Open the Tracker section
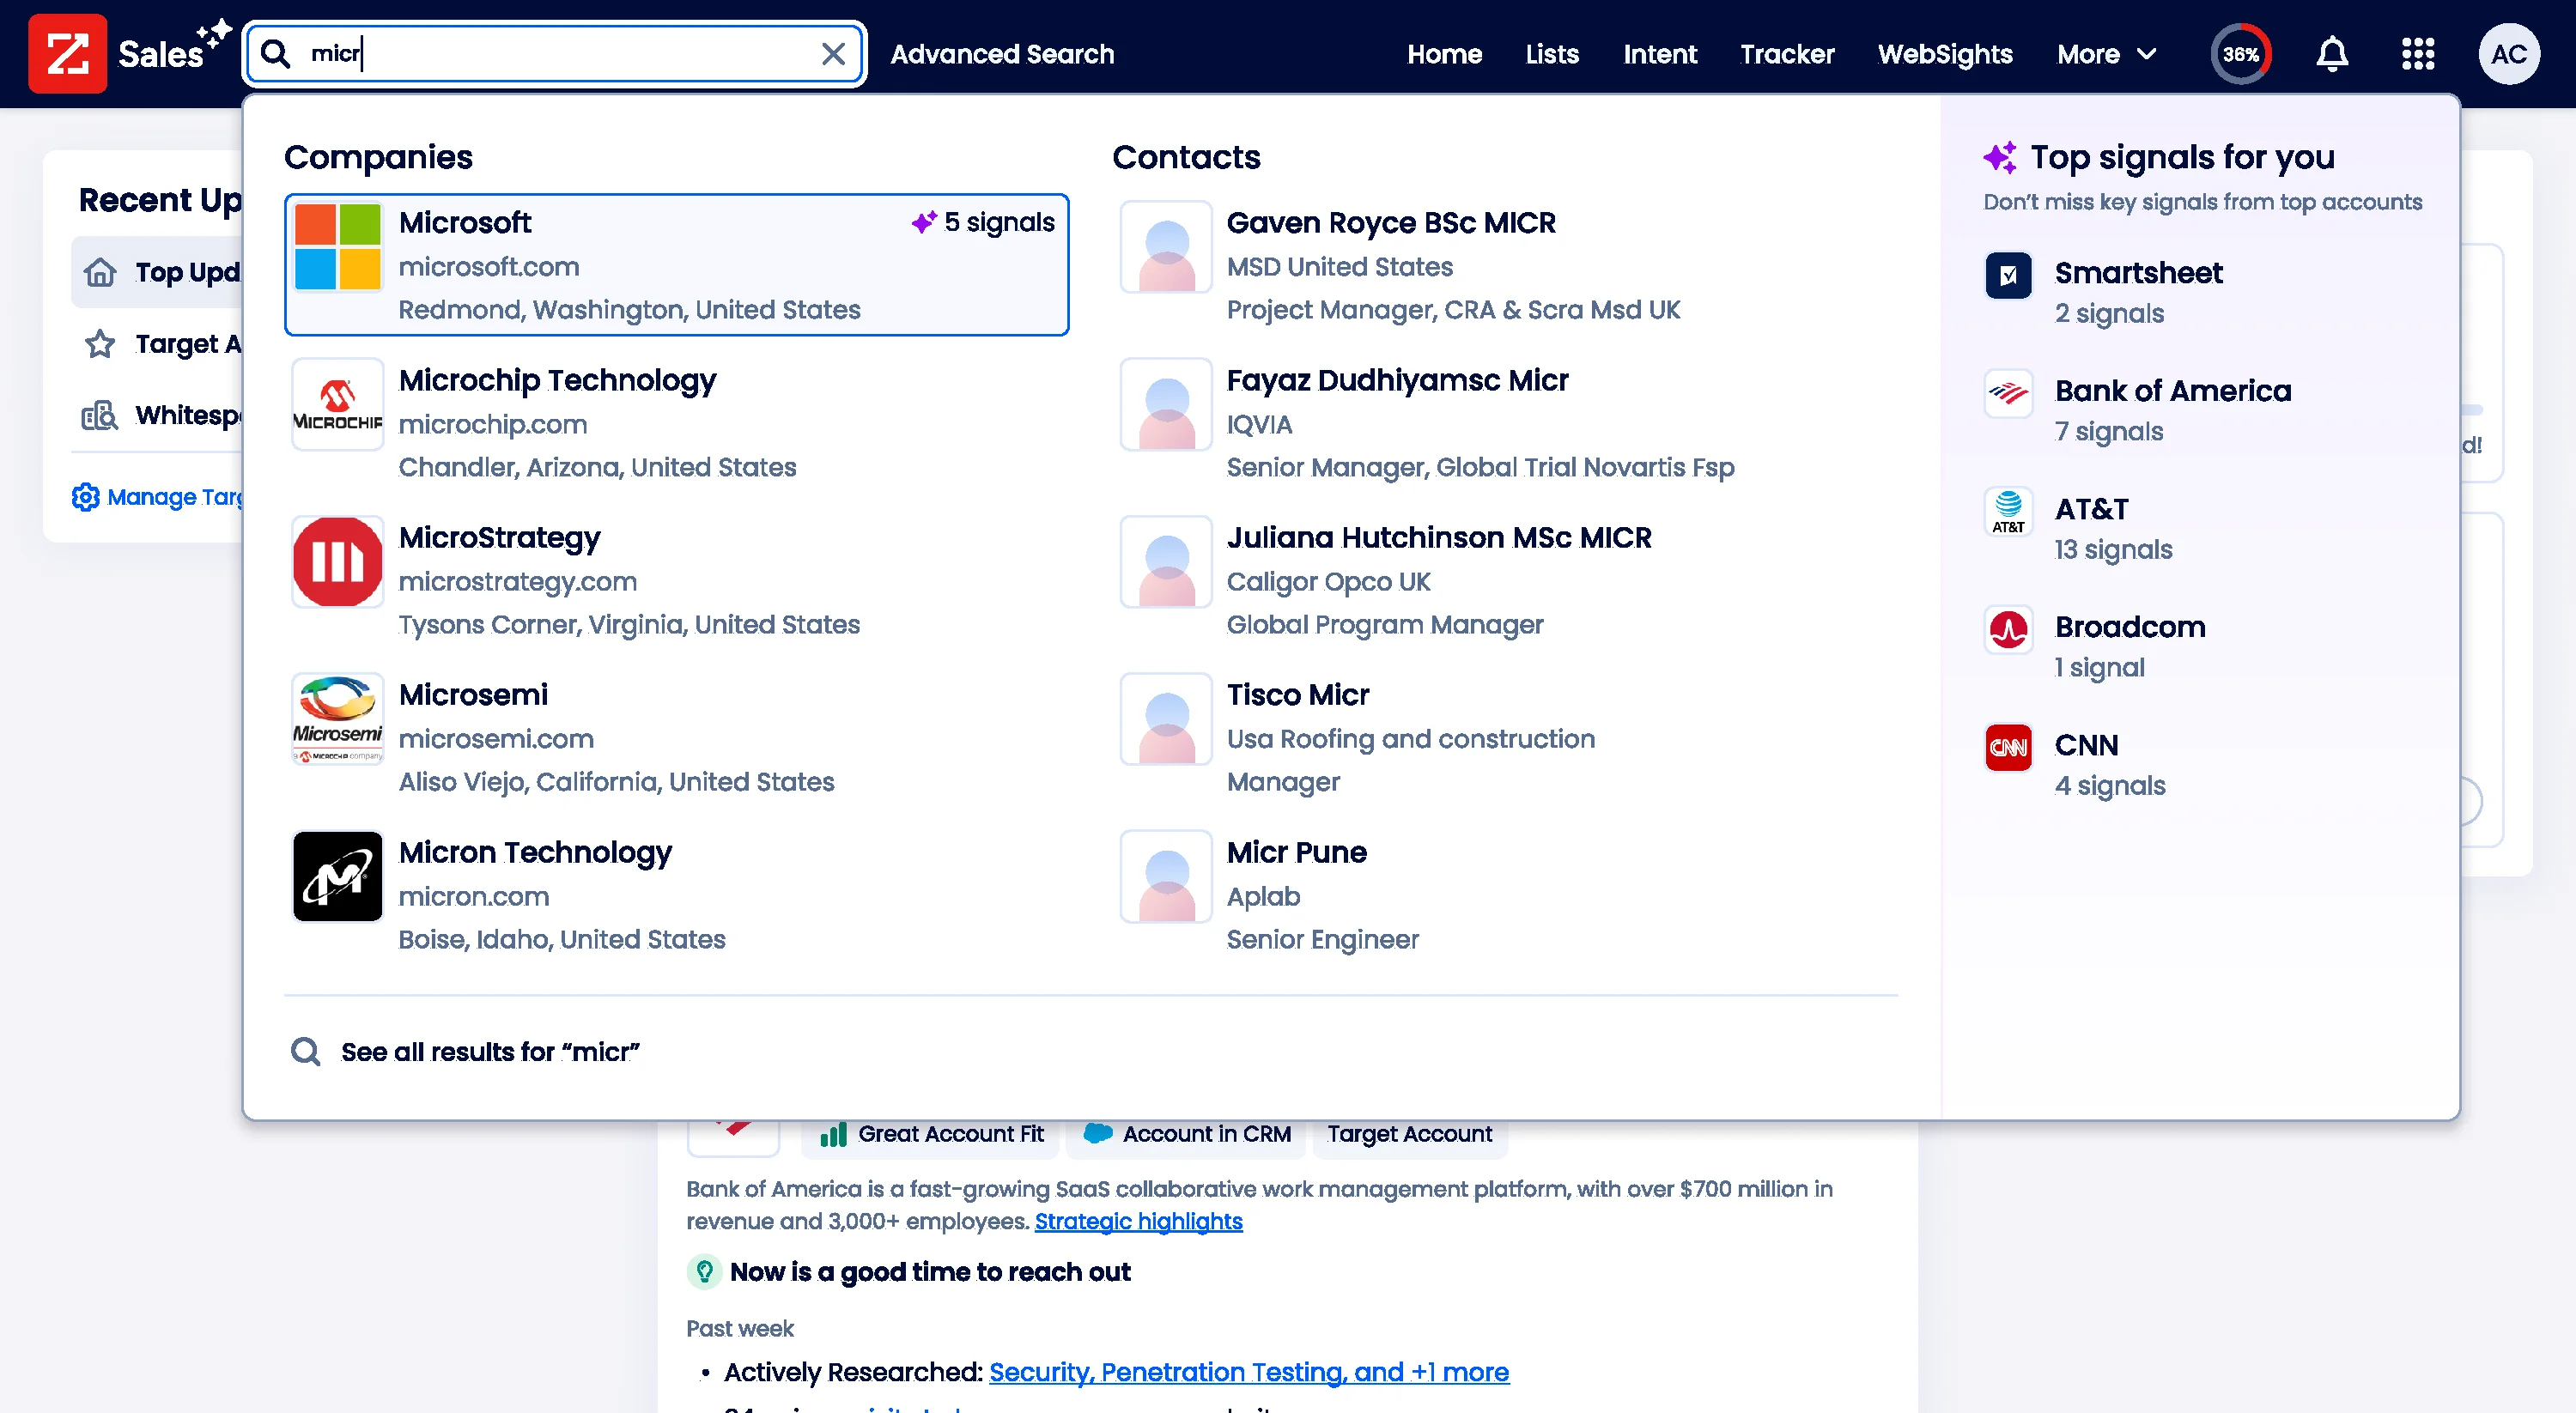 [1787, 54]
